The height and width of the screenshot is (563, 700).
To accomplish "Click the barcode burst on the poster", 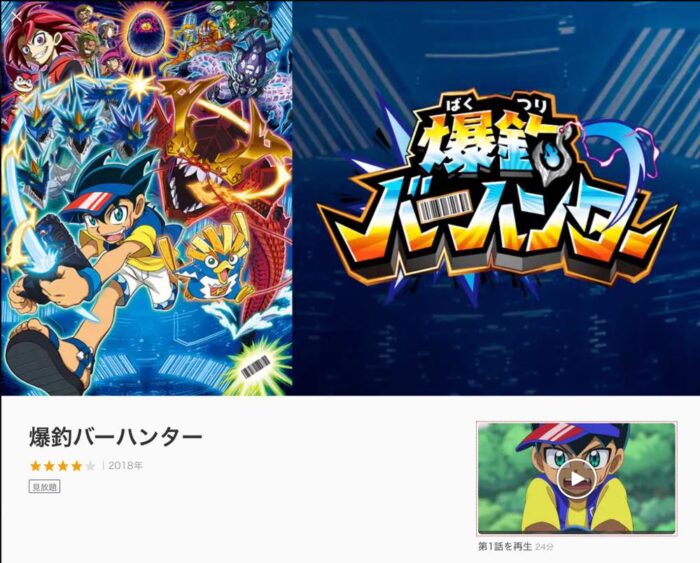I will tap(256, 366).
